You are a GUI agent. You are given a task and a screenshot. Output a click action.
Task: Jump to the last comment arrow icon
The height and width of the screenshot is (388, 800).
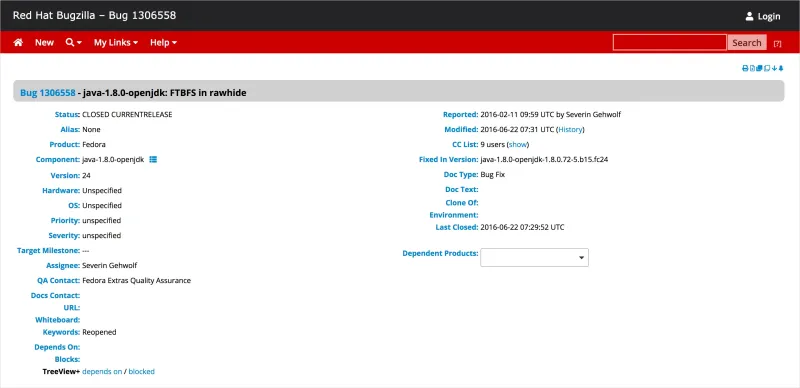[781, 68]
